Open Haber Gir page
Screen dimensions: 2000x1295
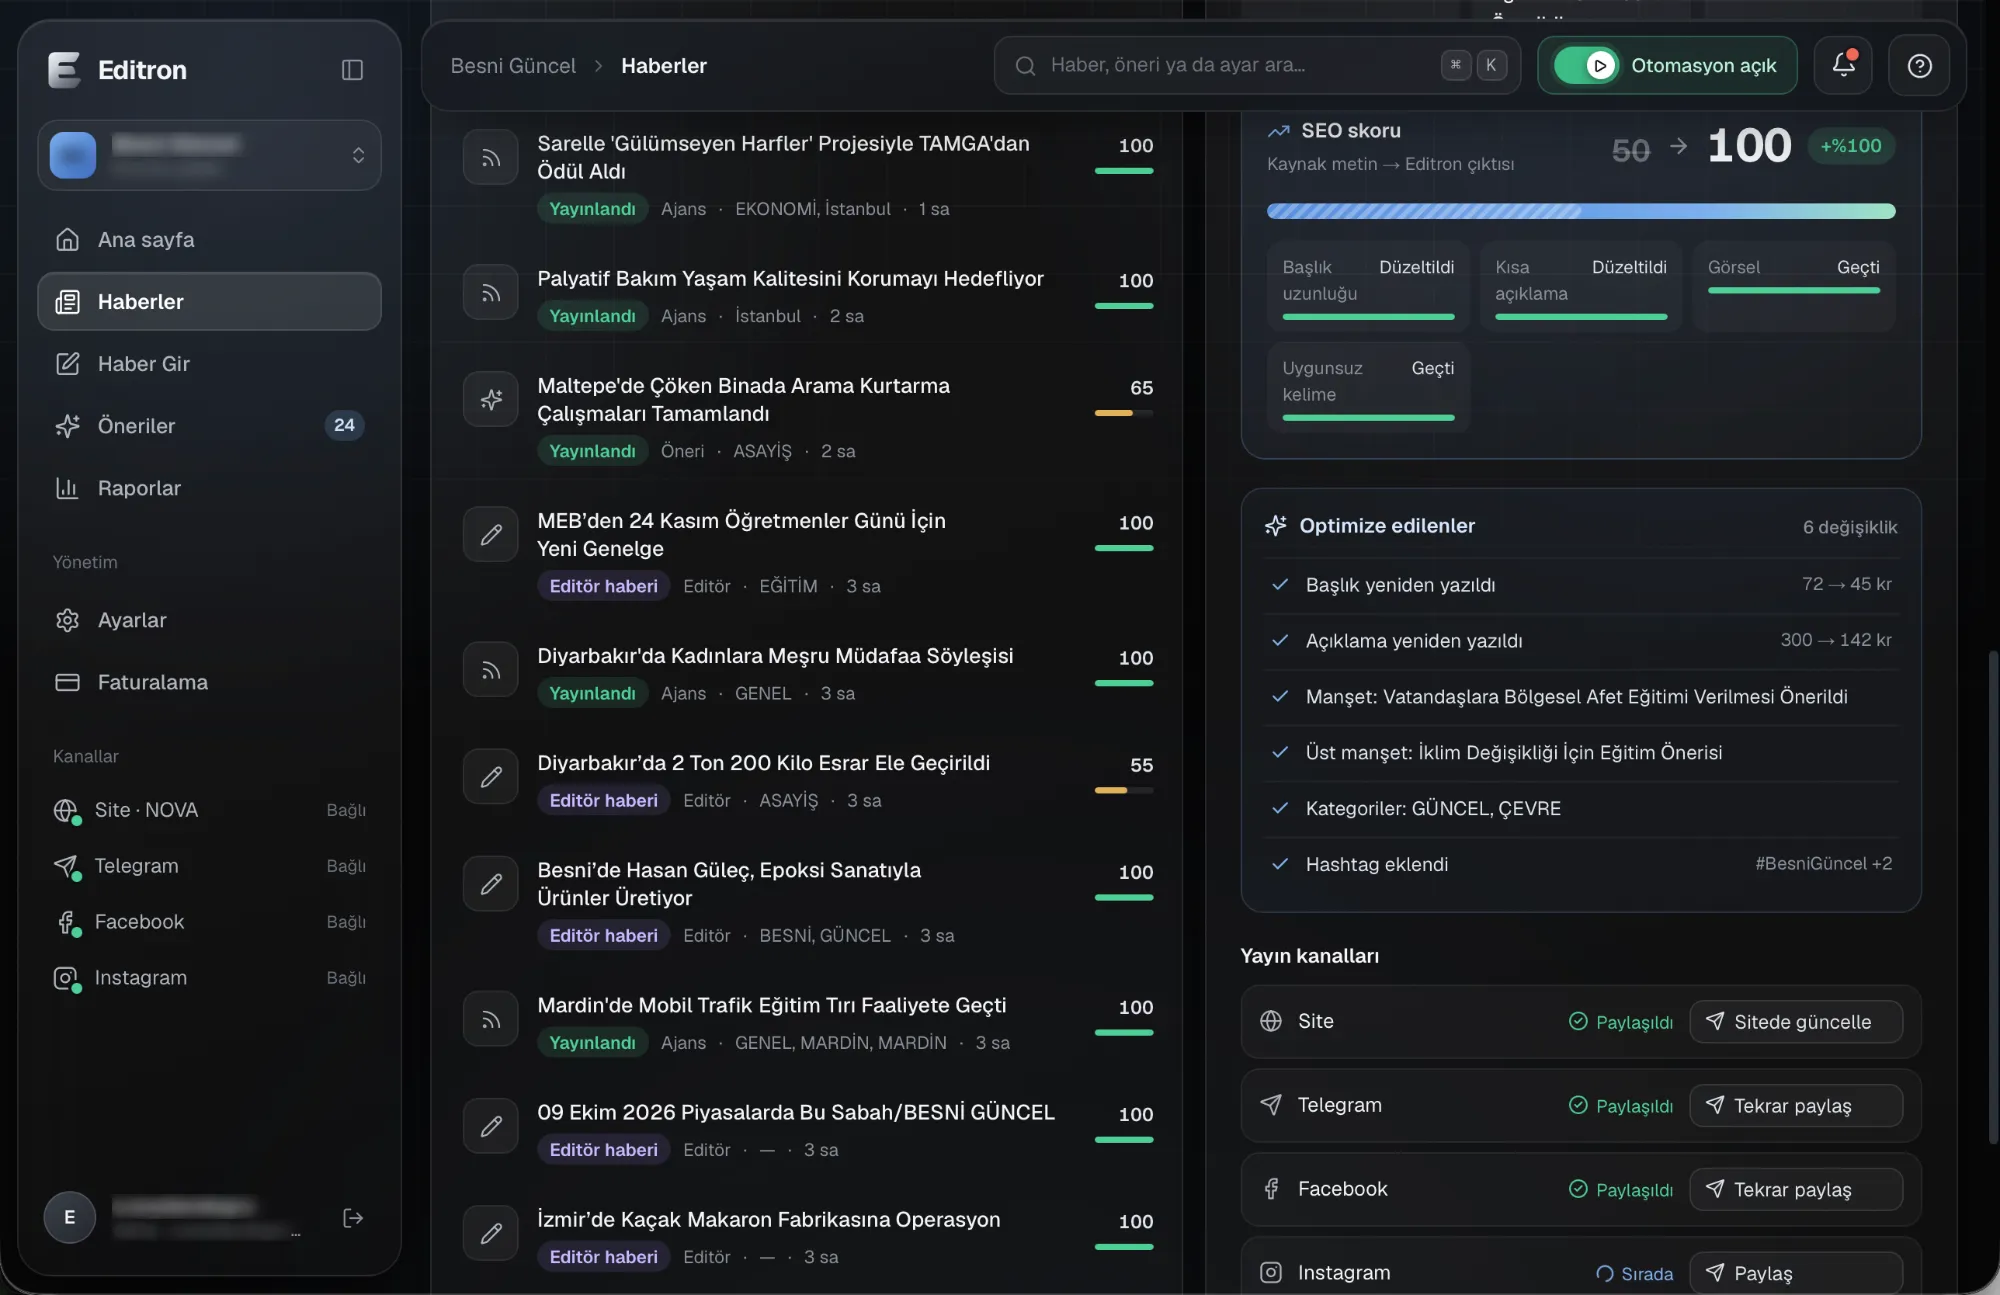(x=210, y=364)
